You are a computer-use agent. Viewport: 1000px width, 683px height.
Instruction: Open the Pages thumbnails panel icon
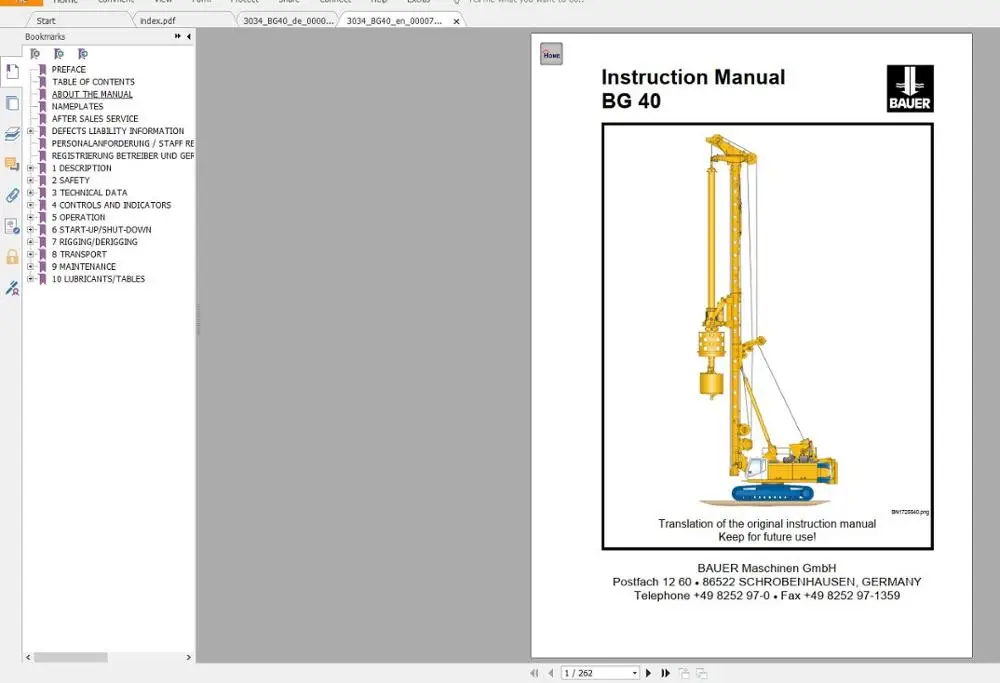point(12,103)
